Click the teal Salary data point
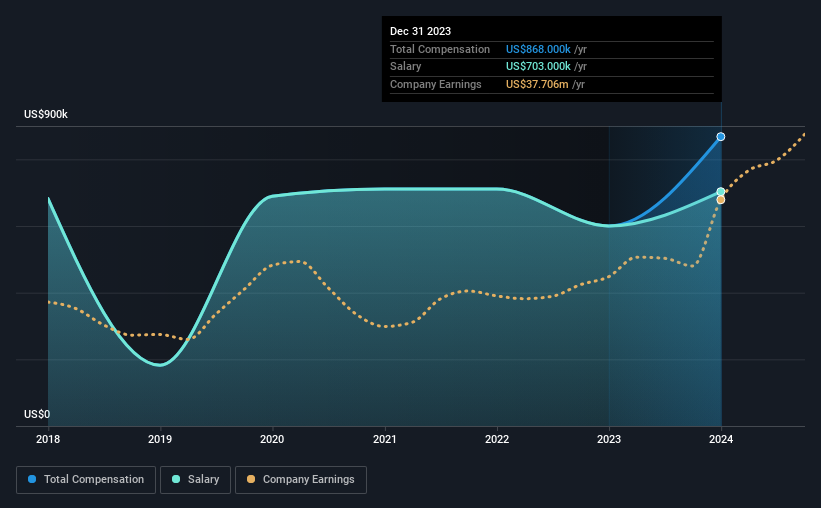821x508 pixels. 720,192
